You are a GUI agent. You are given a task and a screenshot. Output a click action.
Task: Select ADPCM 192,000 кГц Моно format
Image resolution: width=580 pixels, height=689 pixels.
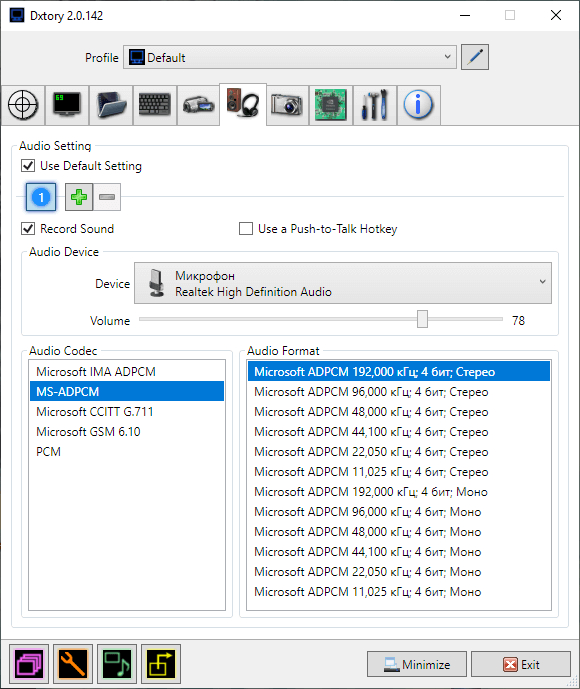coord(399,492)
